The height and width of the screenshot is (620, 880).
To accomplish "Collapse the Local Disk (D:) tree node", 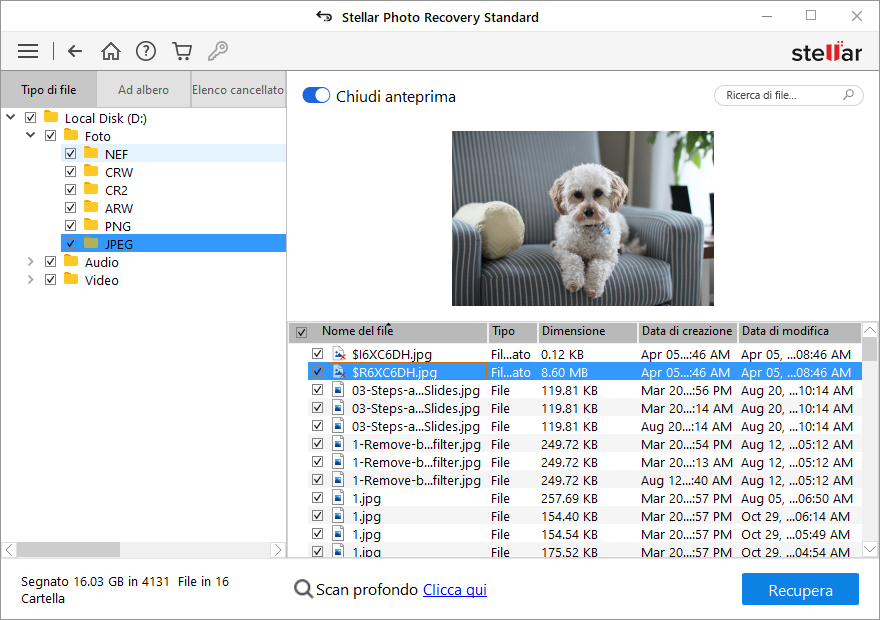I will (x=11, y=117).
